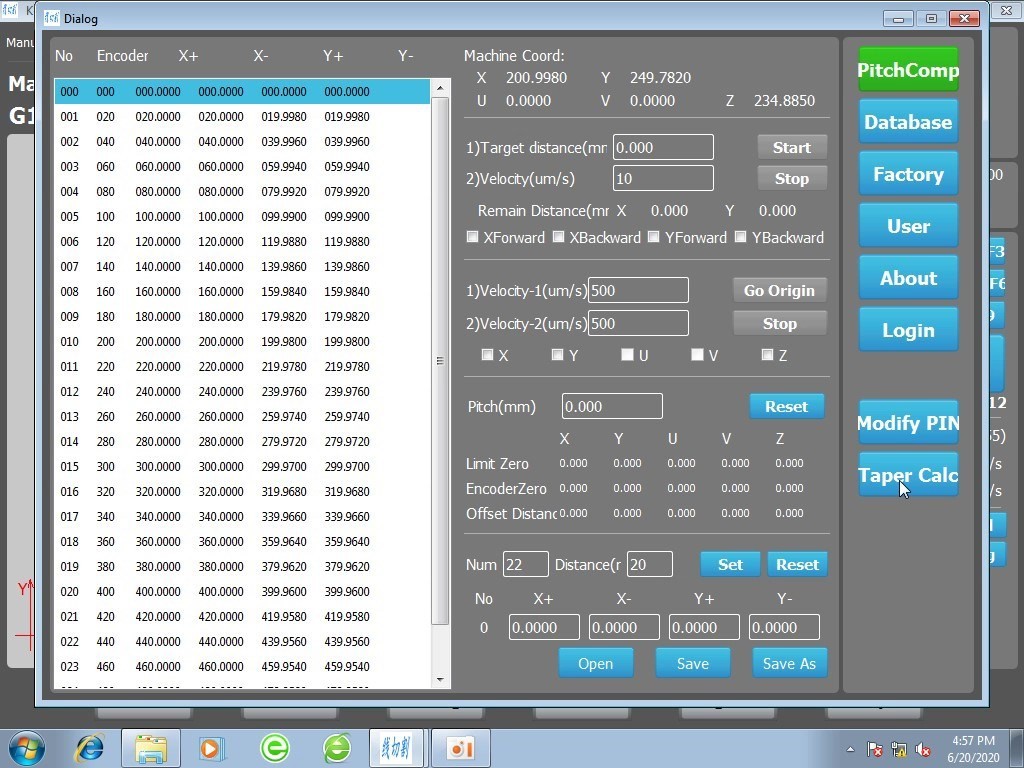Open the Windows Start menu
Image resolution: width=1024 pixels, height=768 pixels.
(25, 747)
